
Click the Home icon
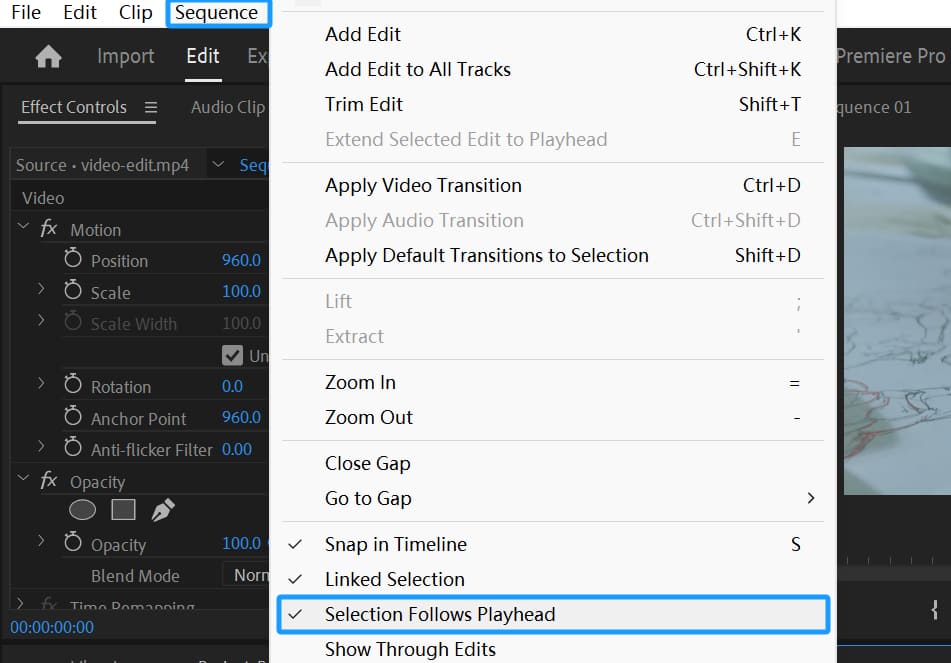point(48,57)
